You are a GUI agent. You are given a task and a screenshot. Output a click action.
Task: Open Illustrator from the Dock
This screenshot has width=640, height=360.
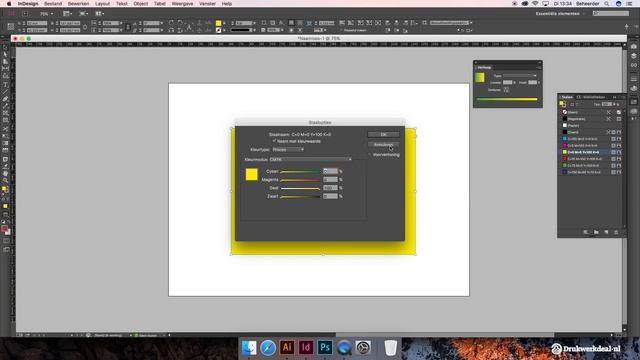287,347
